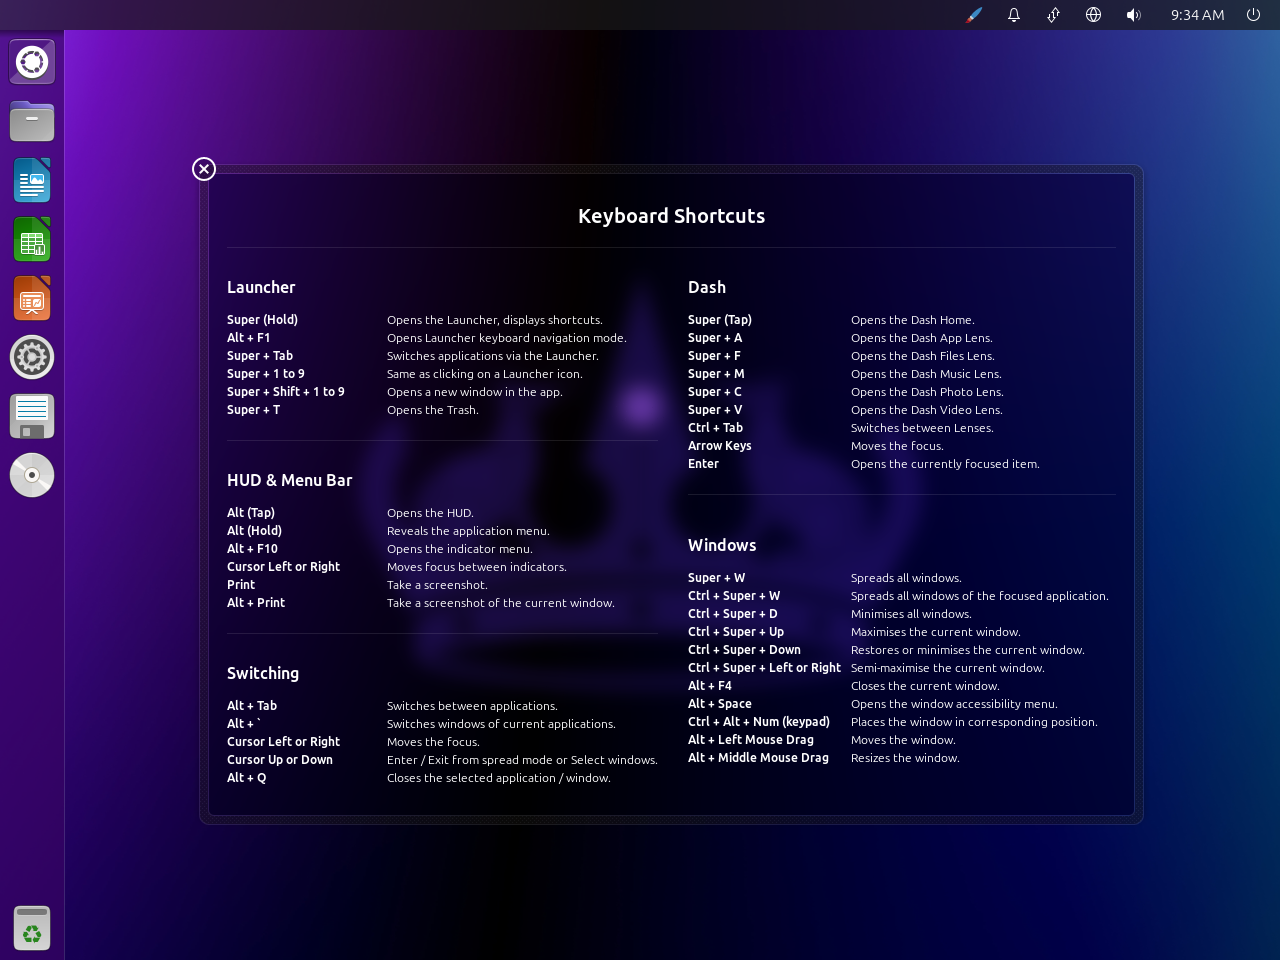This screenshot has width=1280, height=960.
Task: Open the sound volume indicator
Action: [x=1134, y=15]
